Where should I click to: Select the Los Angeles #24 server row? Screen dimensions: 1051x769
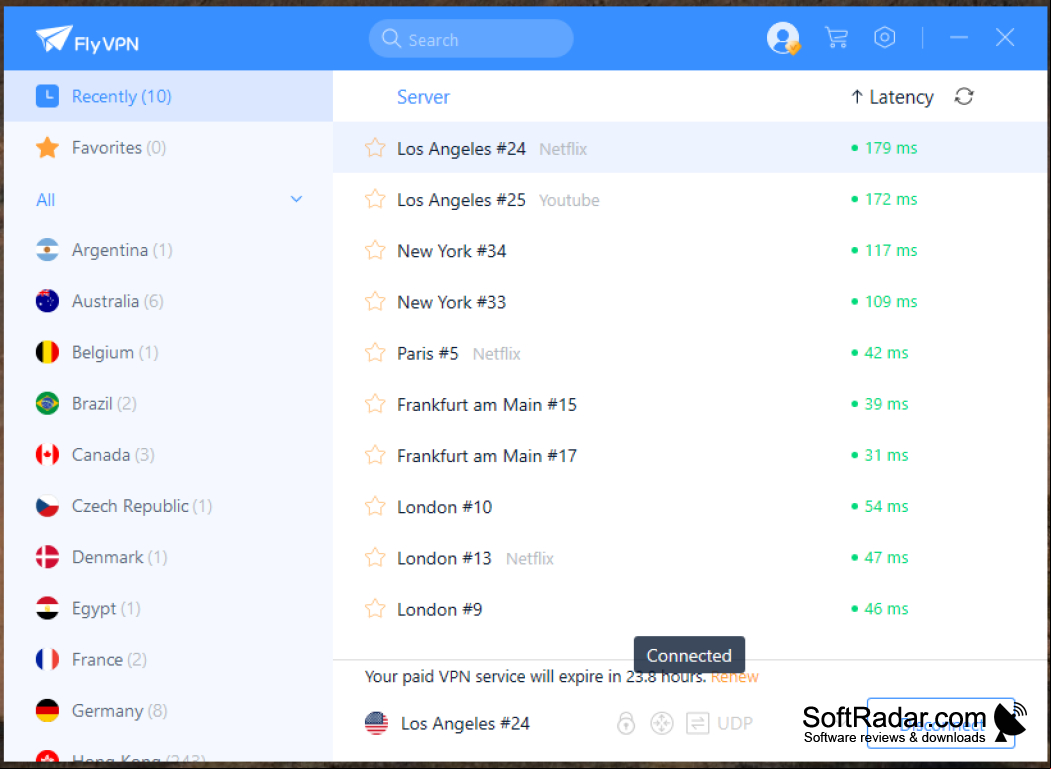690,147
